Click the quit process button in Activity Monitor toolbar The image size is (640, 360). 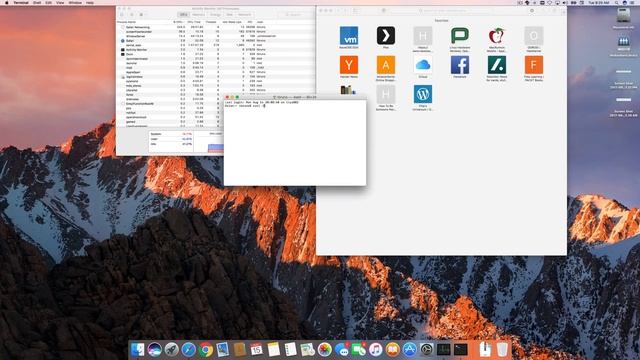tap(122, 15)
